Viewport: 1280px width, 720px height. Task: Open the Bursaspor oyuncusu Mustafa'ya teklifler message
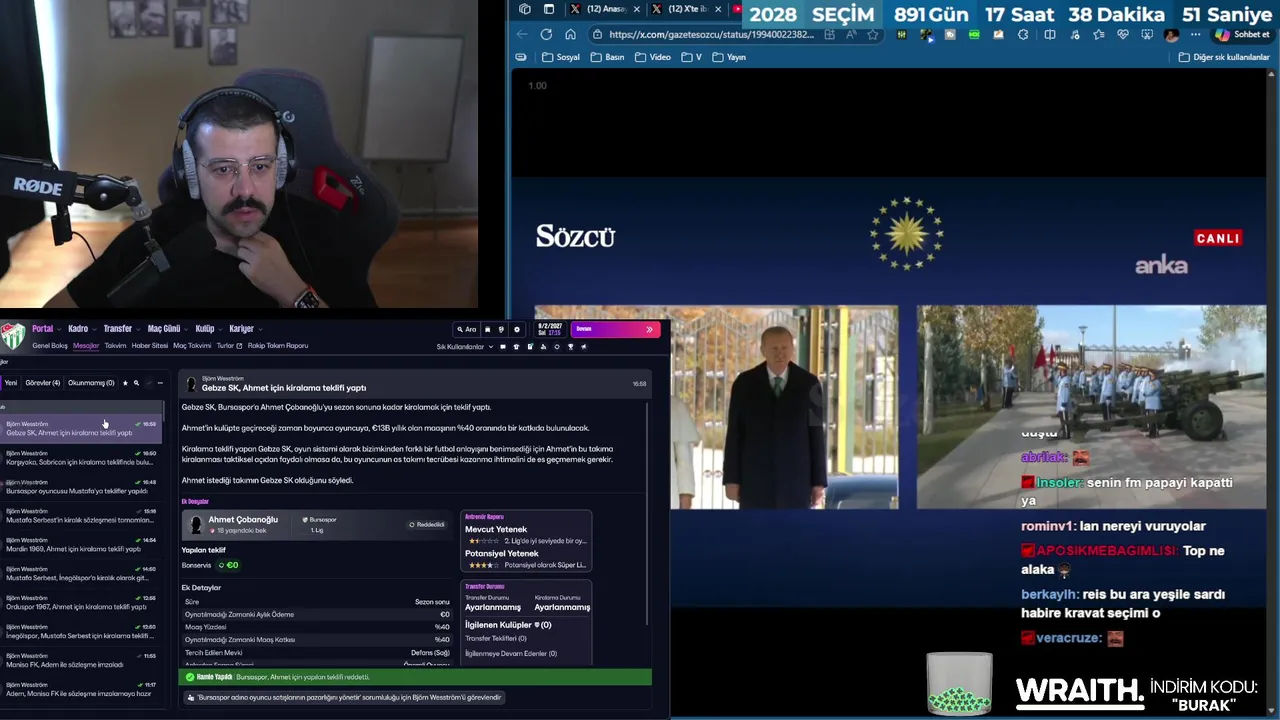[80, 487]
